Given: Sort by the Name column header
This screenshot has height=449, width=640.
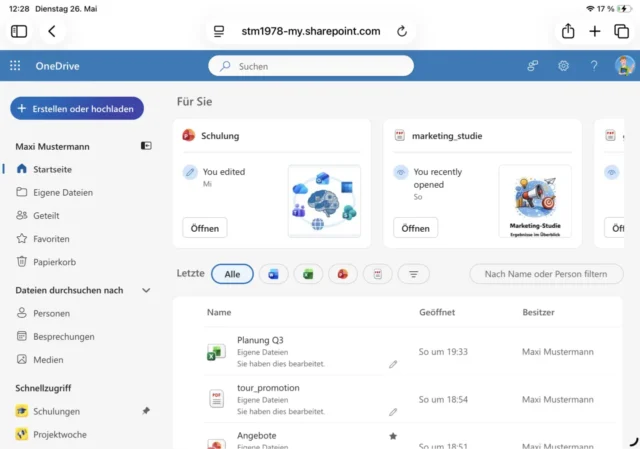Looking at the screenshot, I should point(219,312).
